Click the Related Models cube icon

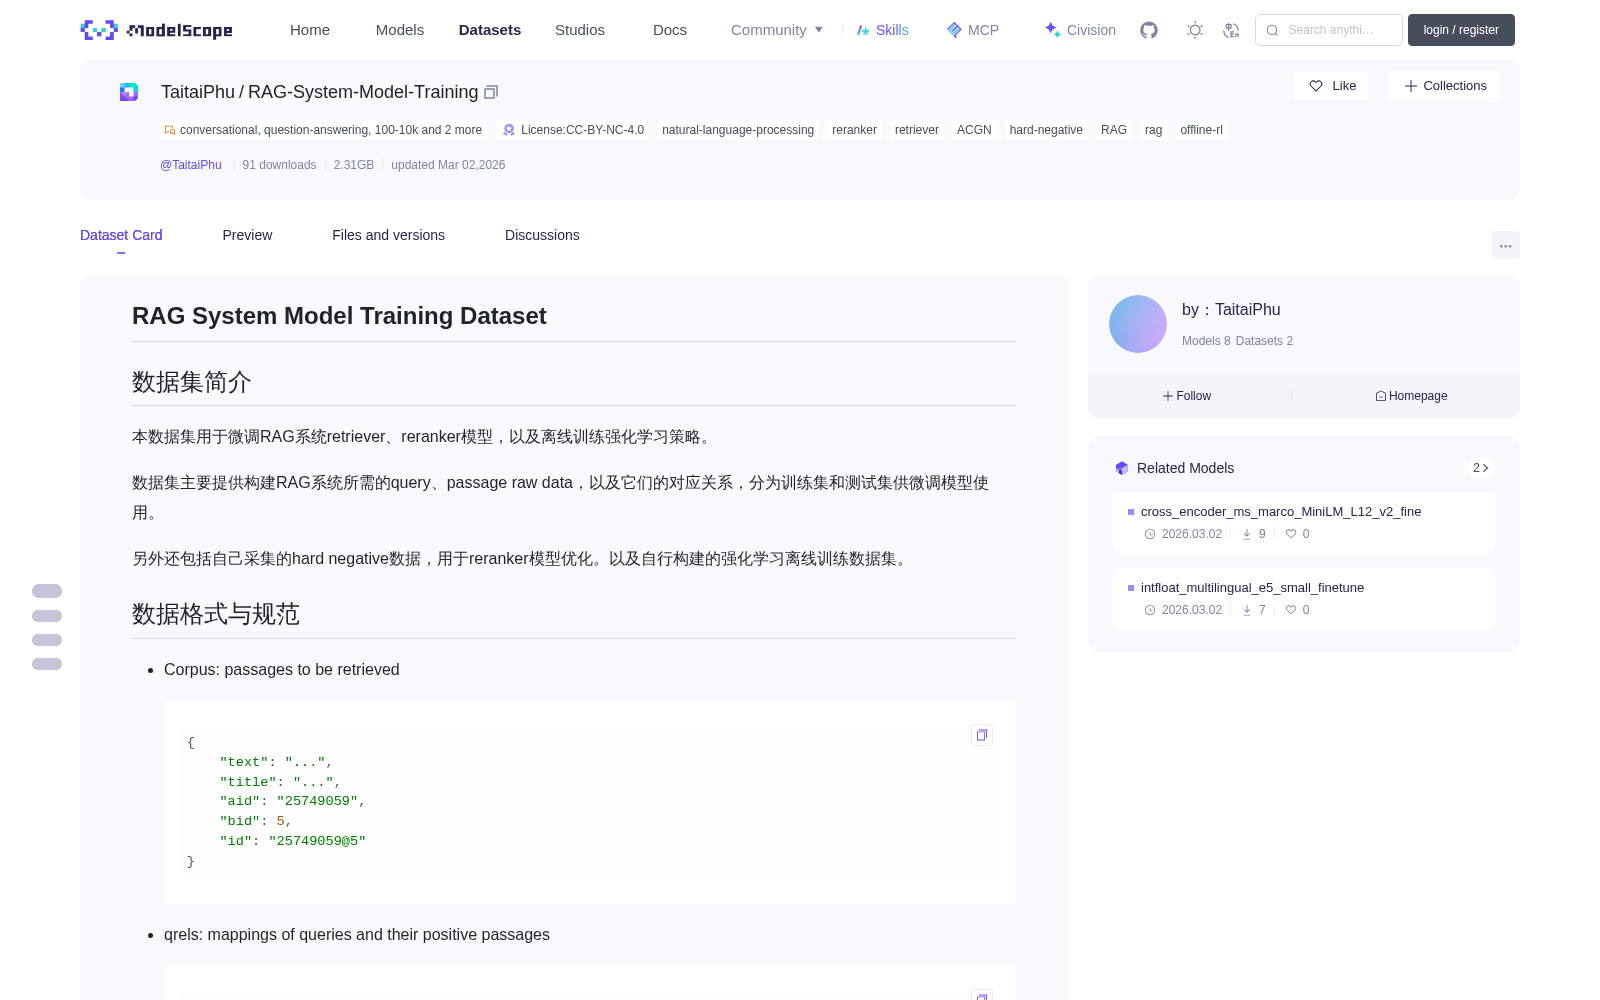[1122, 468]
